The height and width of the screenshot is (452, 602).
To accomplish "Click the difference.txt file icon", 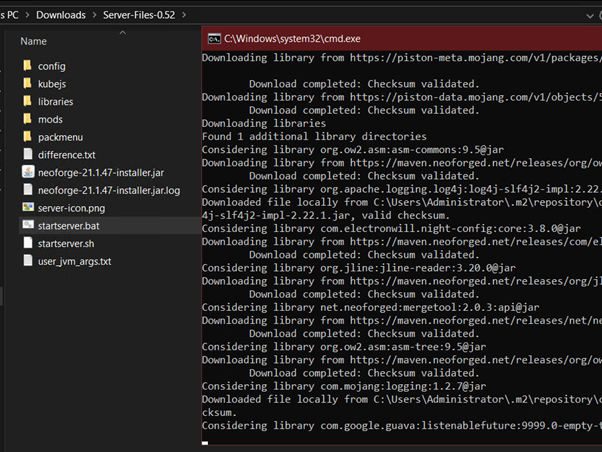I will [28, 154].
